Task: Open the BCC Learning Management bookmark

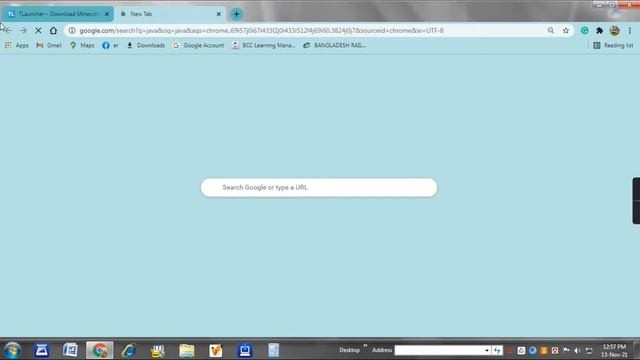Action: coord(264,45)
